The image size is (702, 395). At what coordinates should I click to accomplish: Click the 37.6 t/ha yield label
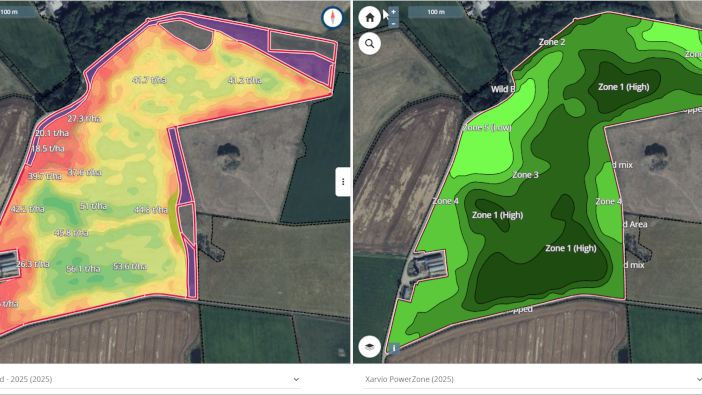[85, 172]
